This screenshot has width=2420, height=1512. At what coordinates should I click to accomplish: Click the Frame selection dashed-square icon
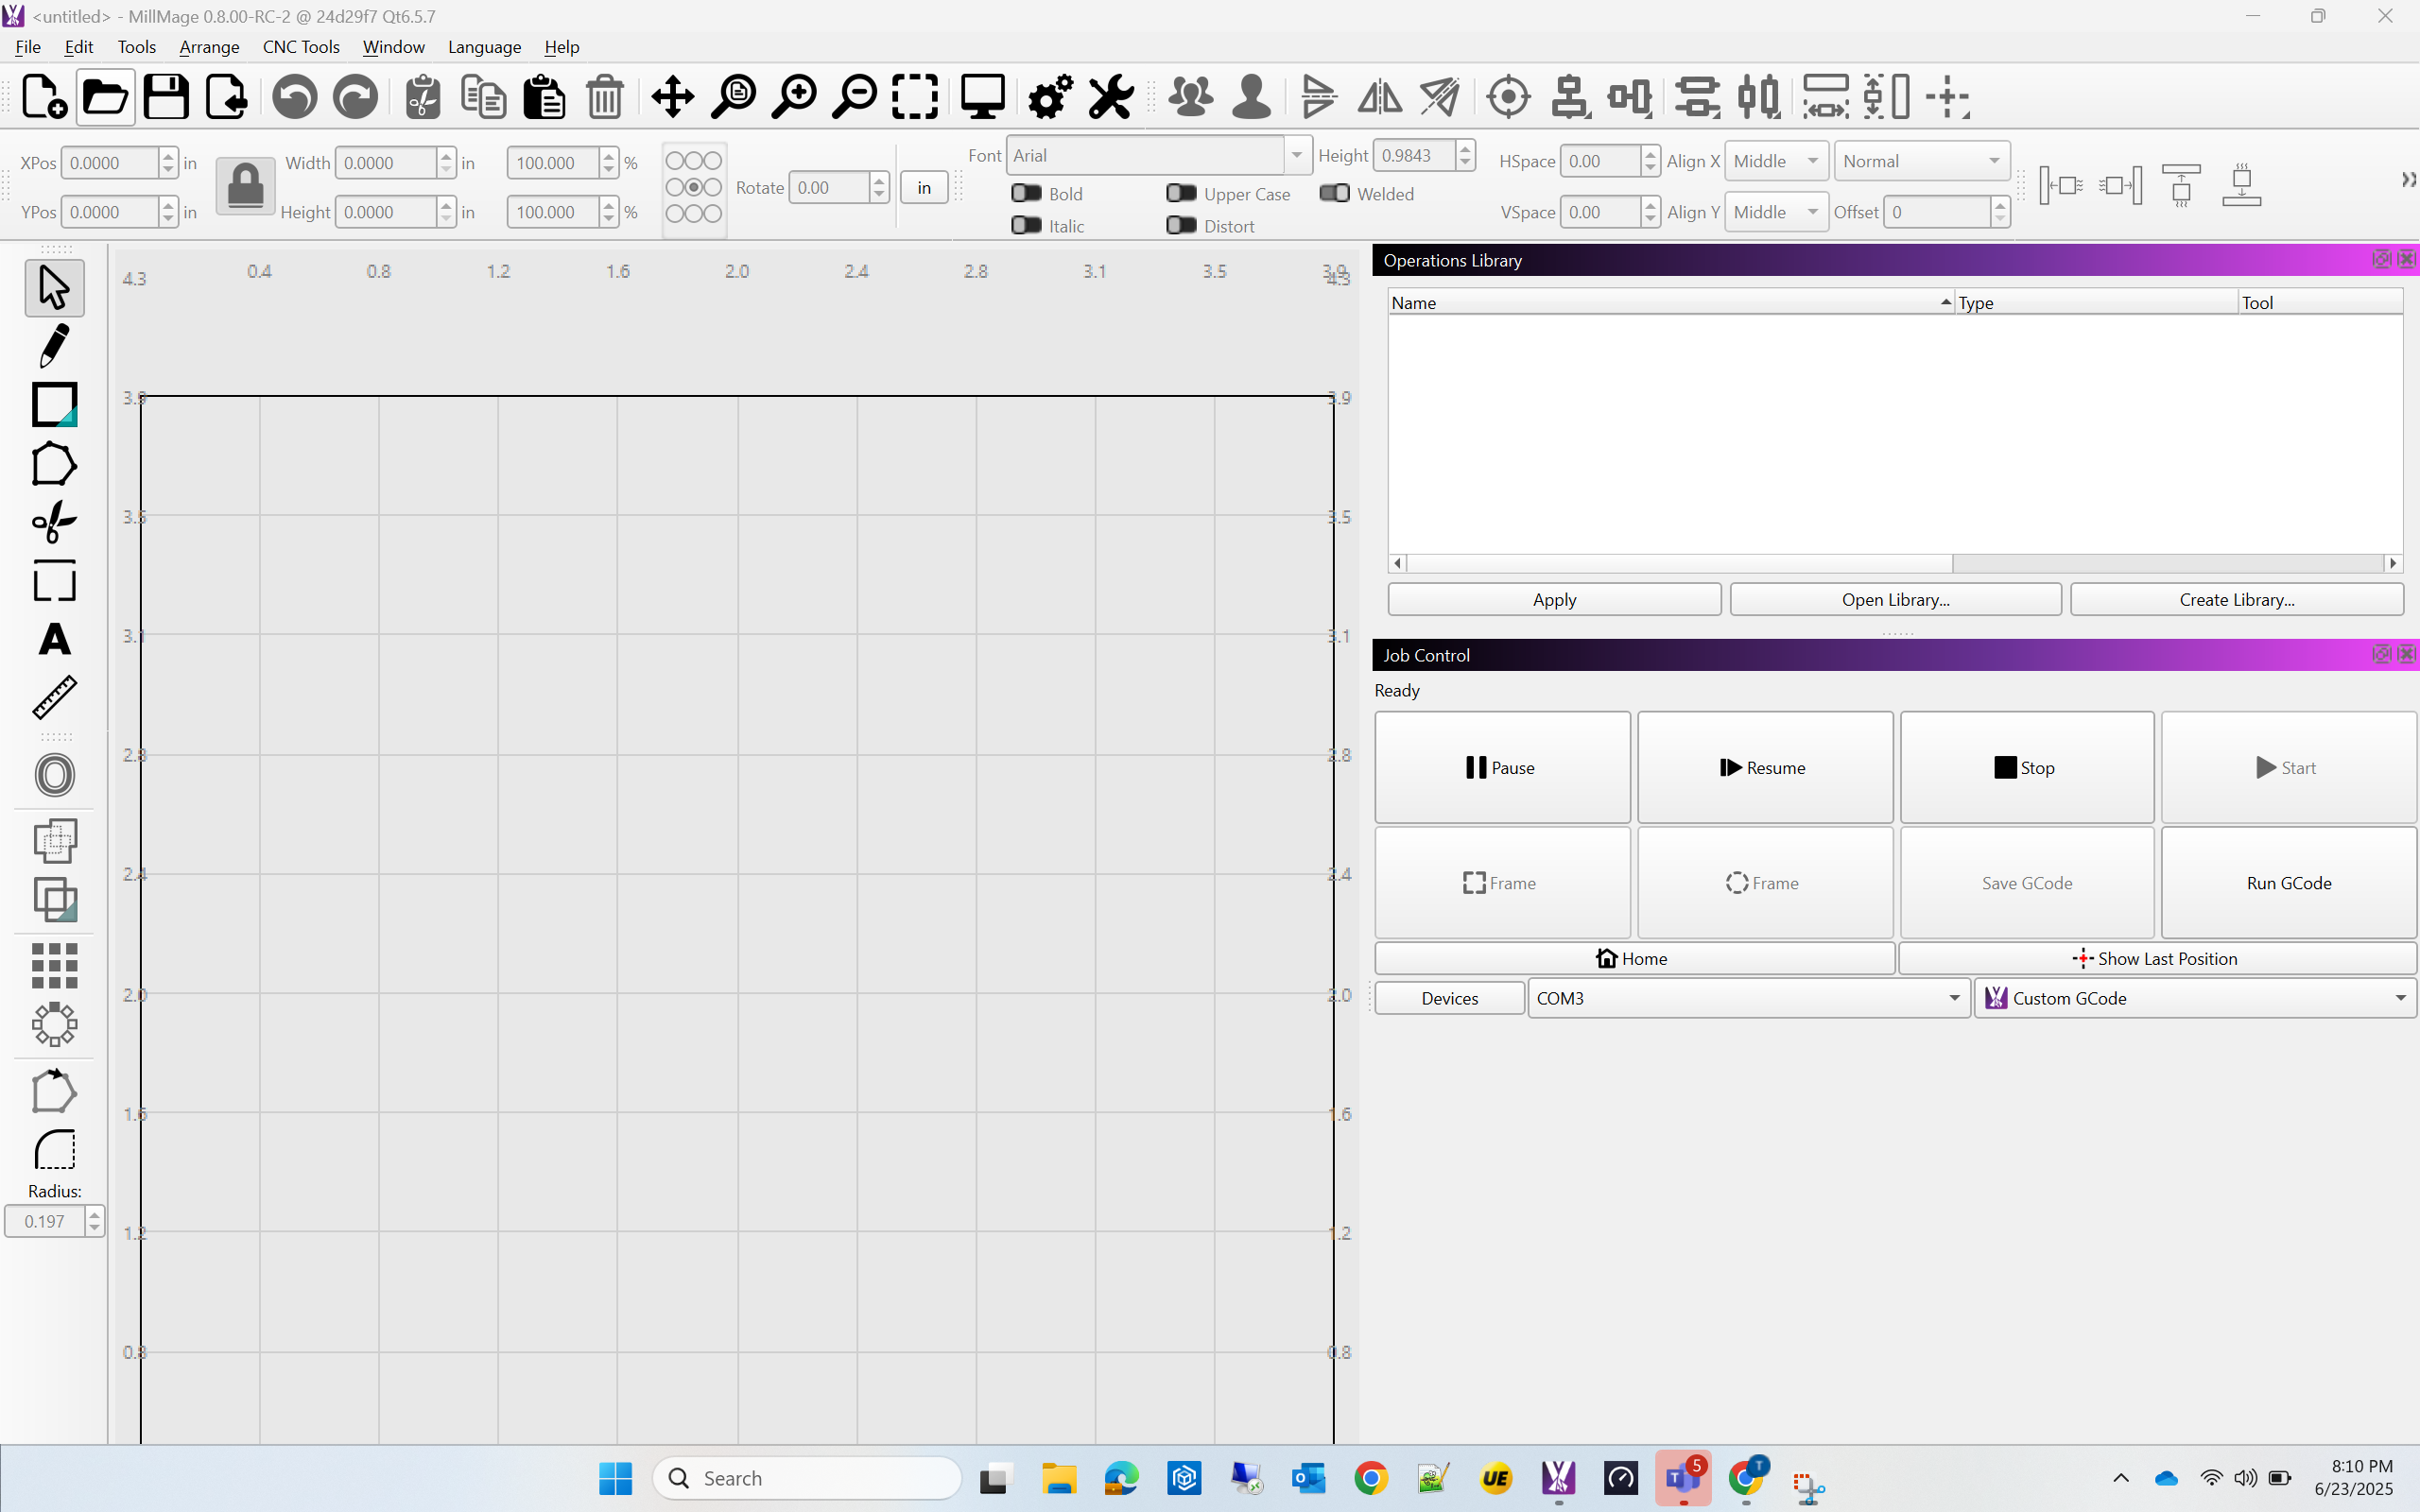click(915, 97)
